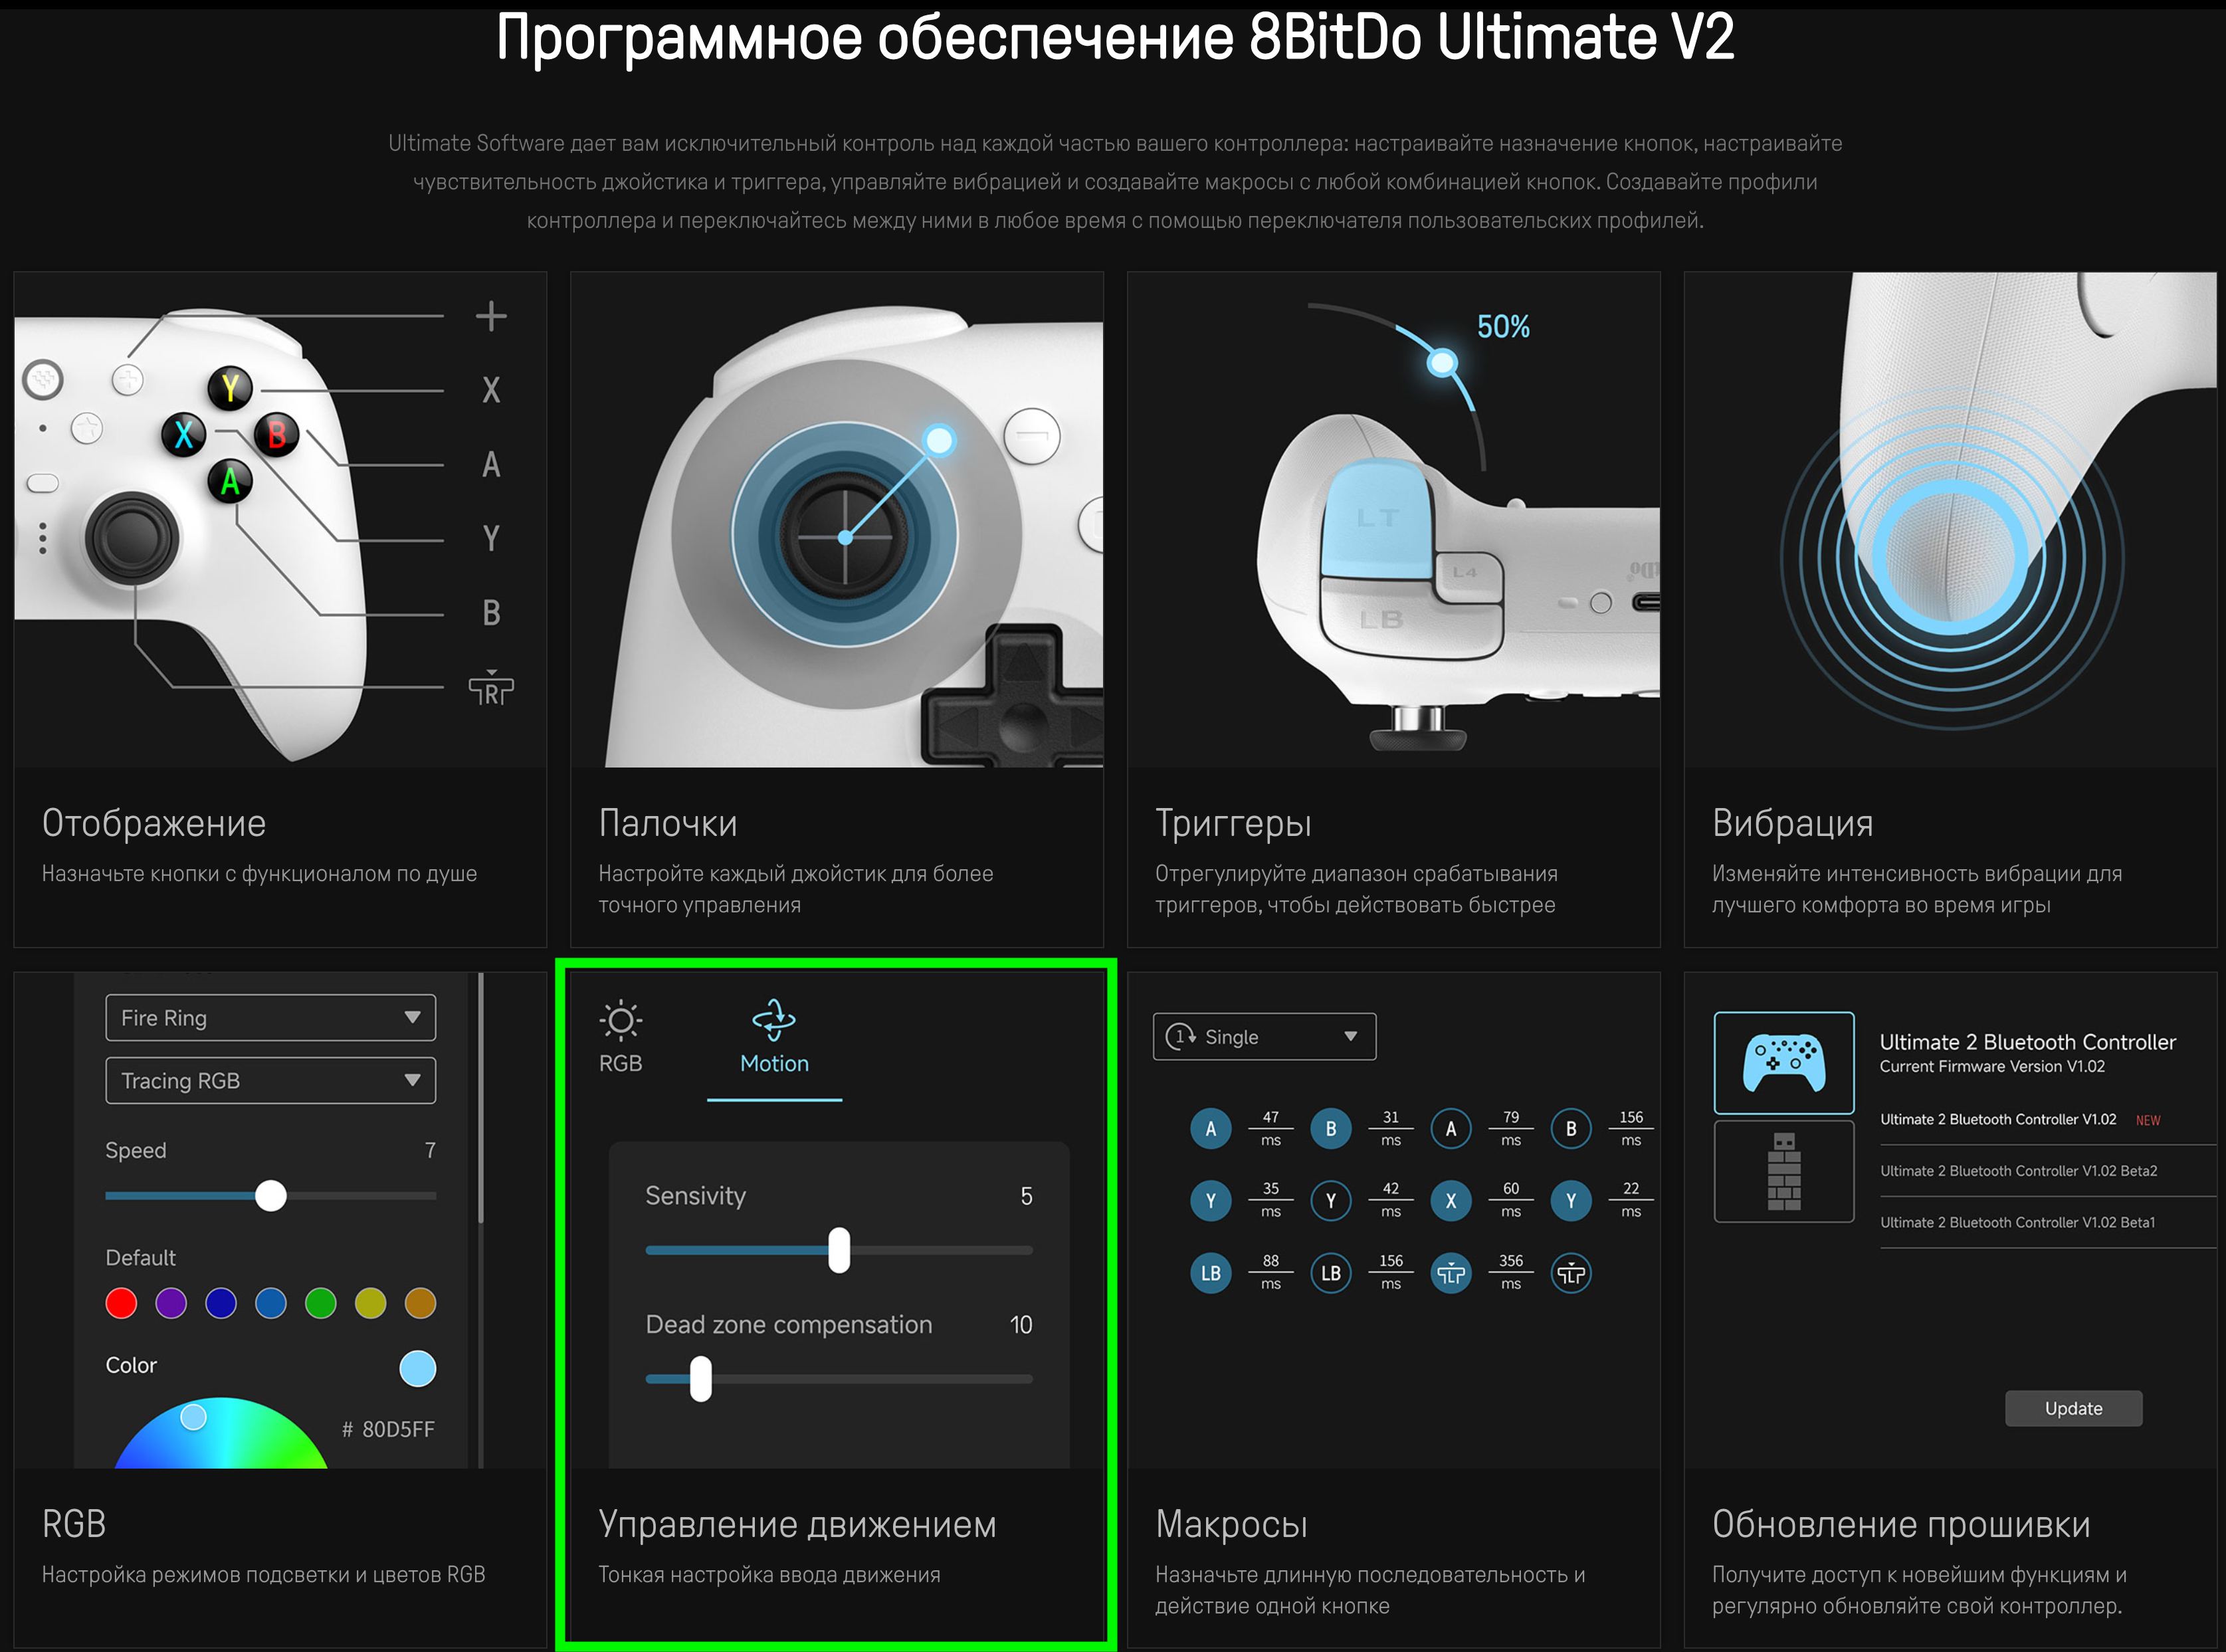Image resolution: width=2226 pixels, height=1652 pixels.
Task: Open the Single macro mode dropdown
Action: [x=1264, y=1037]
